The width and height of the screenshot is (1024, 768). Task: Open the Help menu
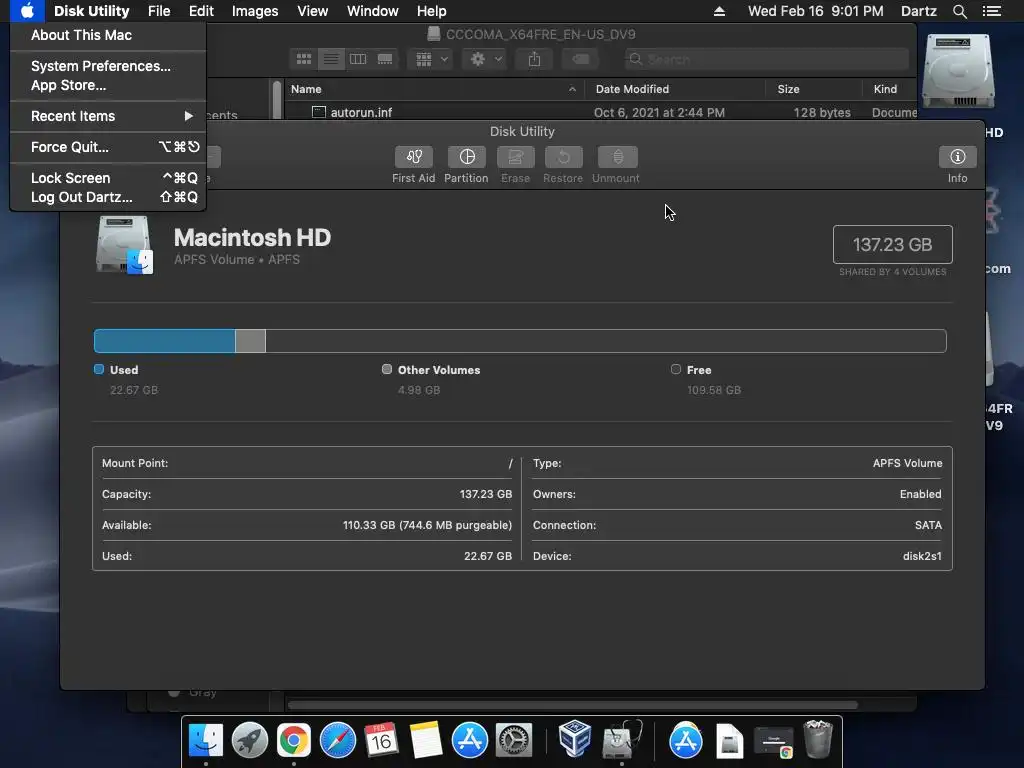(432, 11)
